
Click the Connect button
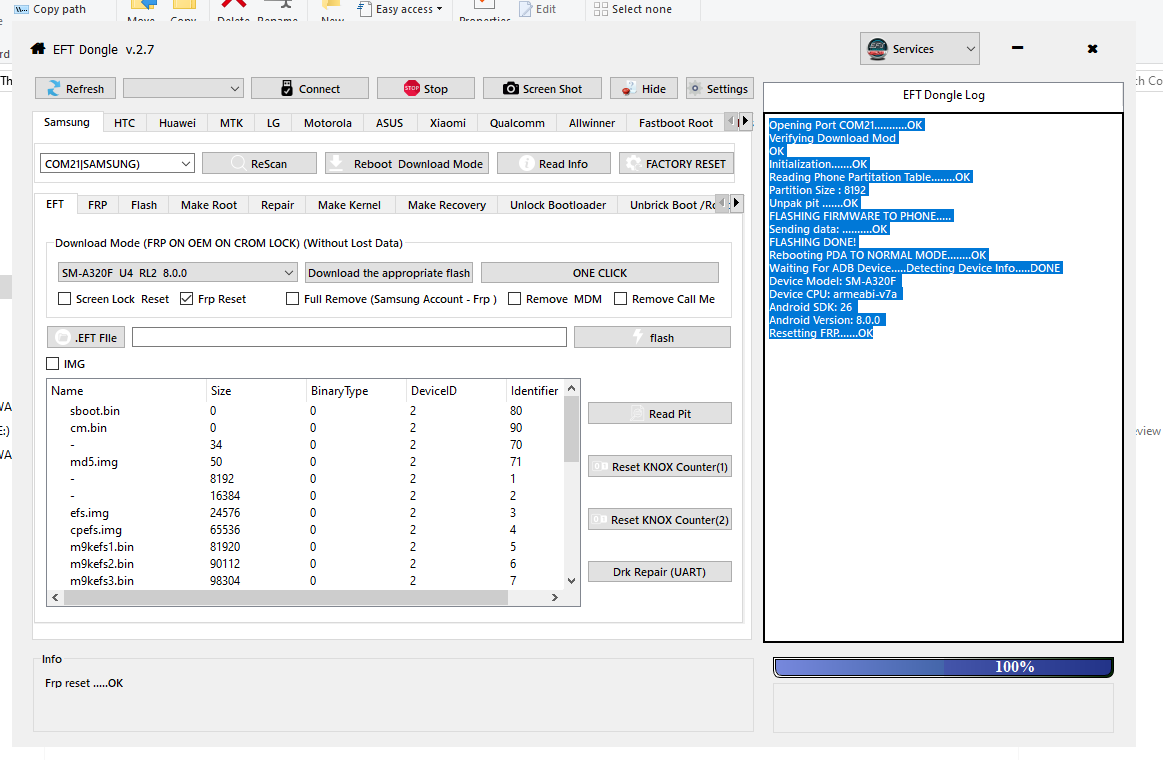coord(309,88)
